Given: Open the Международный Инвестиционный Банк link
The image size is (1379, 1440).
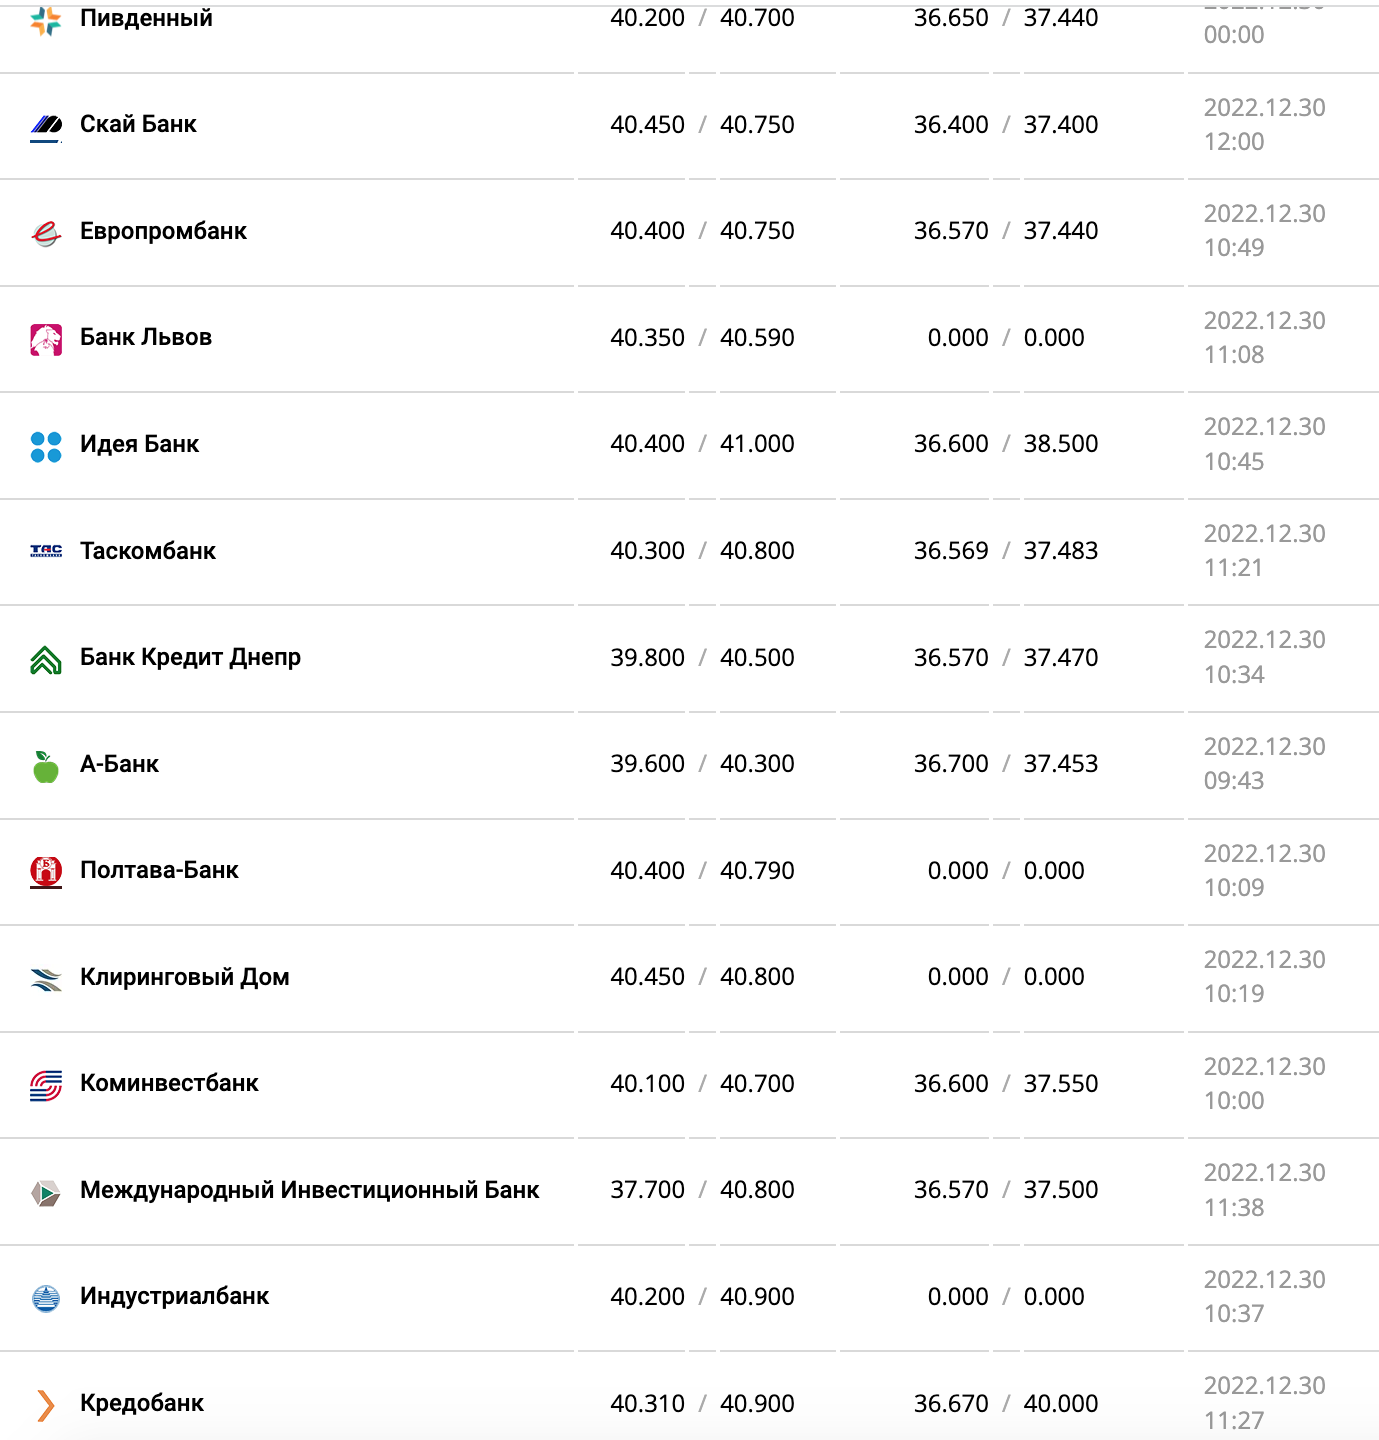Looking at the screenshot, I should [x=309, y=1190].
